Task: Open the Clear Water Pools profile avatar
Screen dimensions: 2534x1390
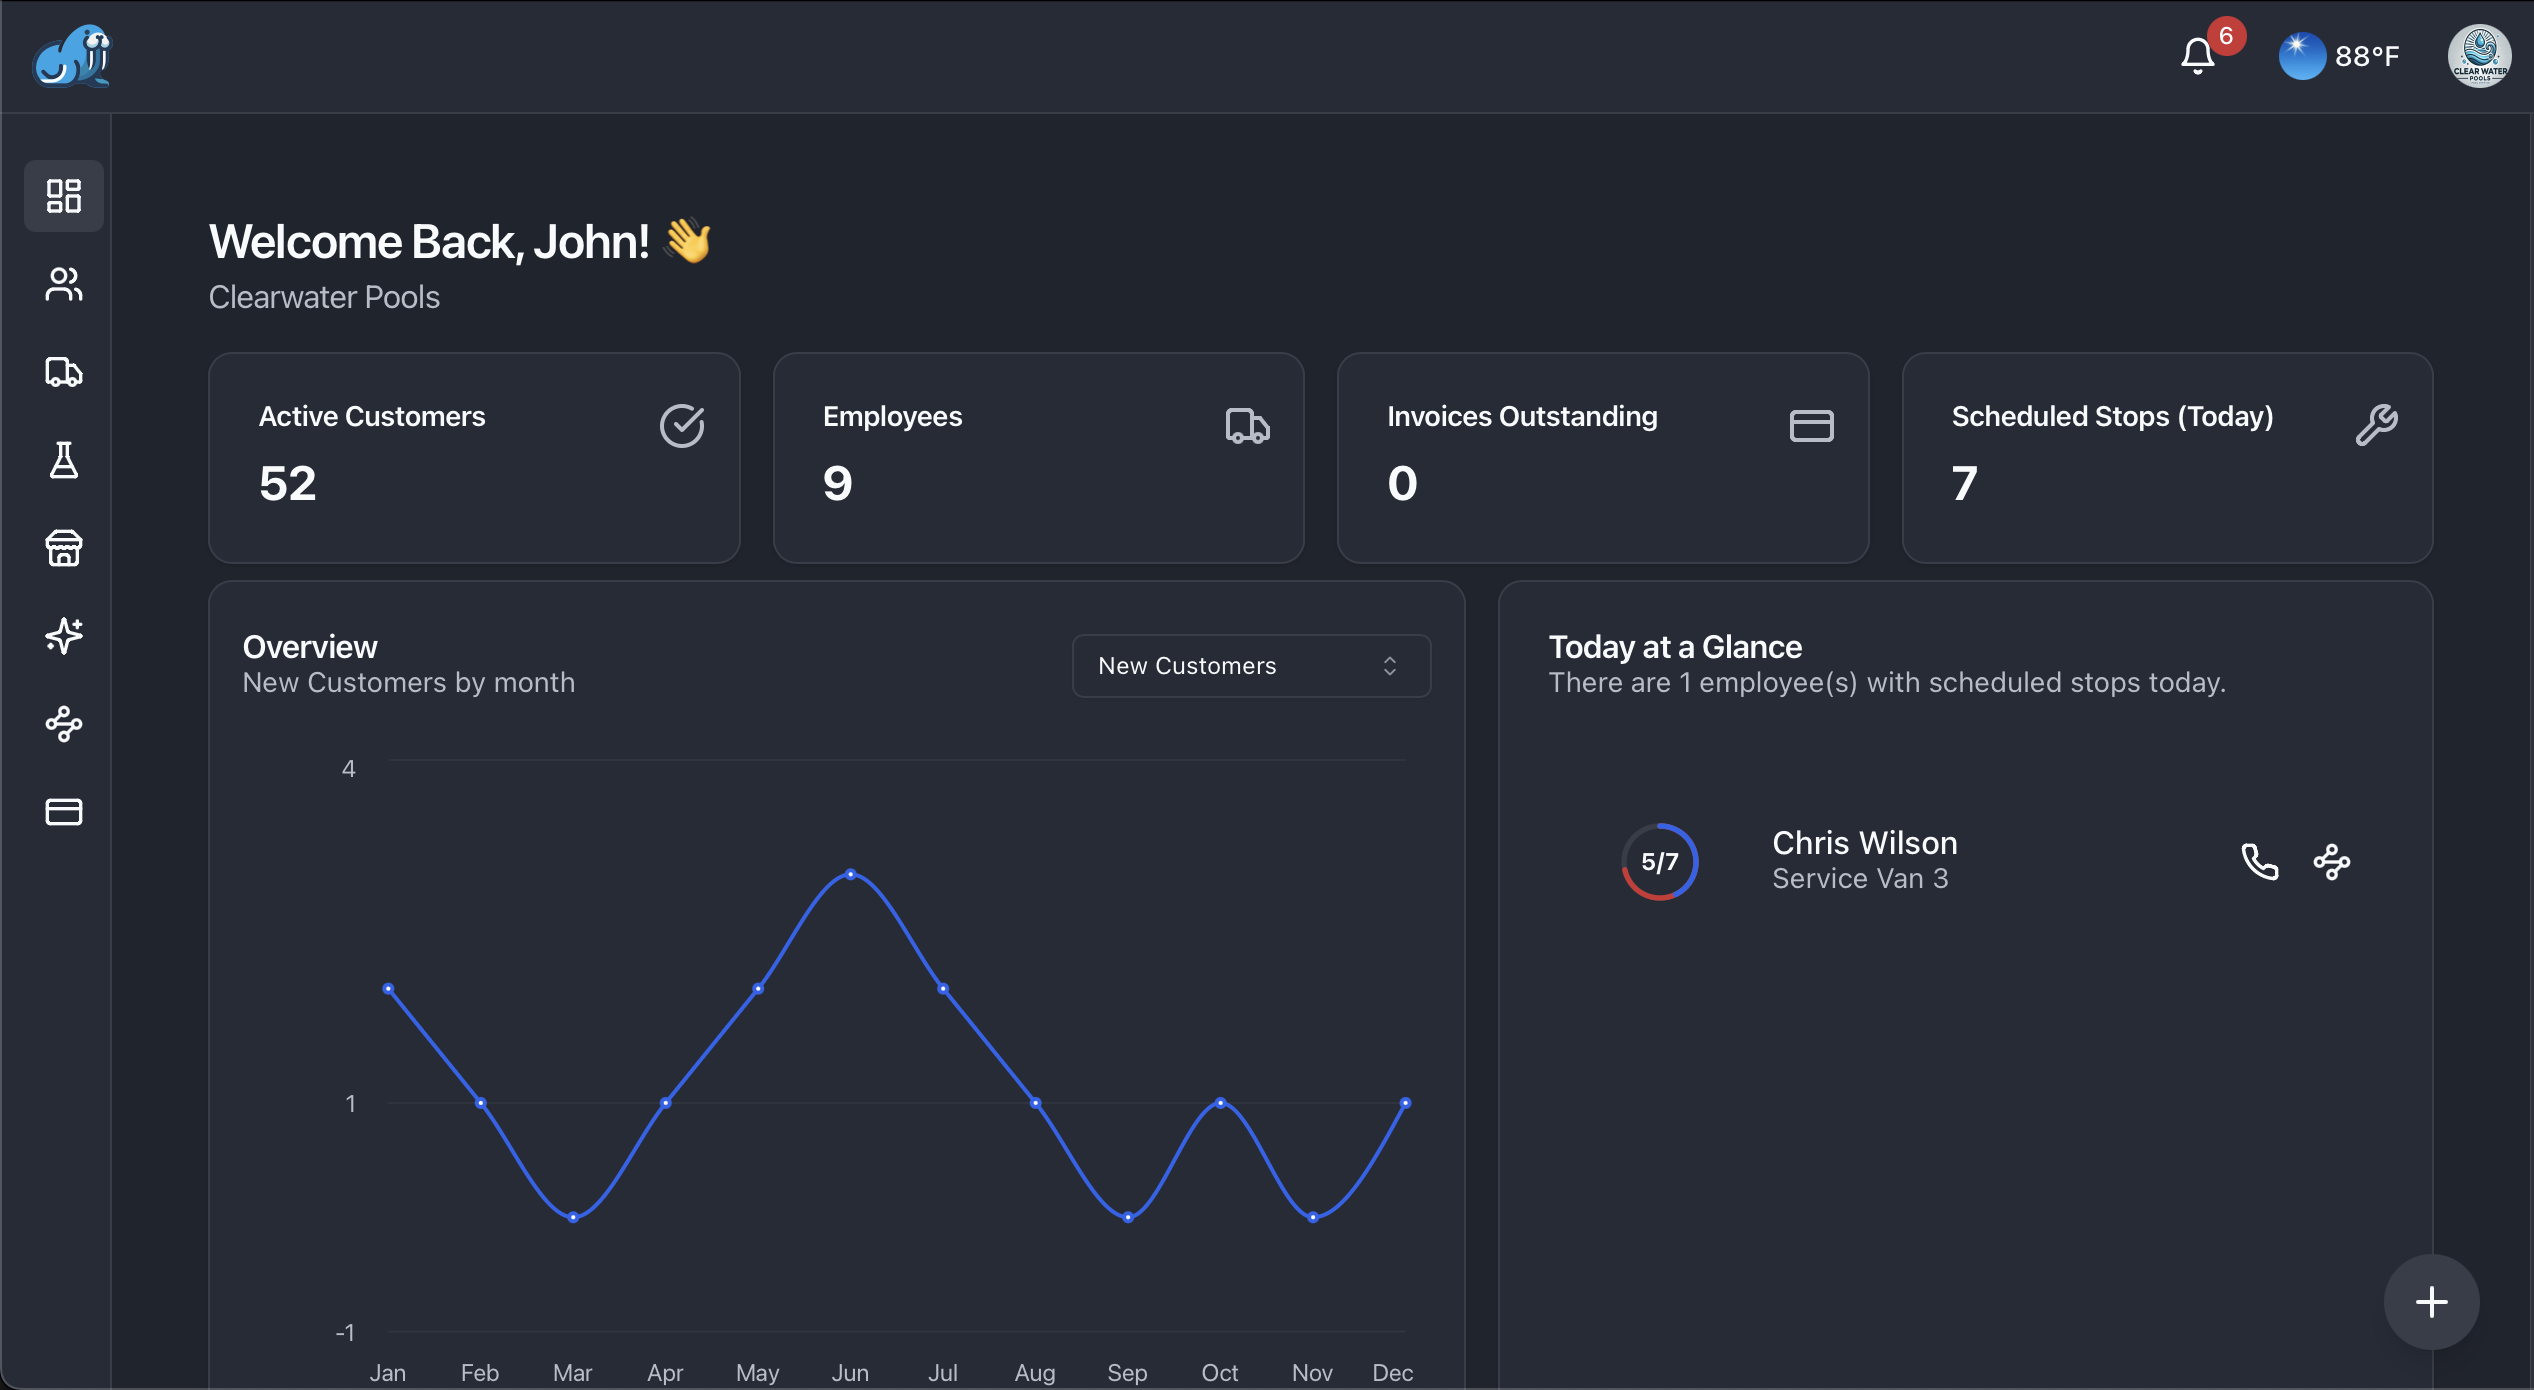Action: 2479,56
